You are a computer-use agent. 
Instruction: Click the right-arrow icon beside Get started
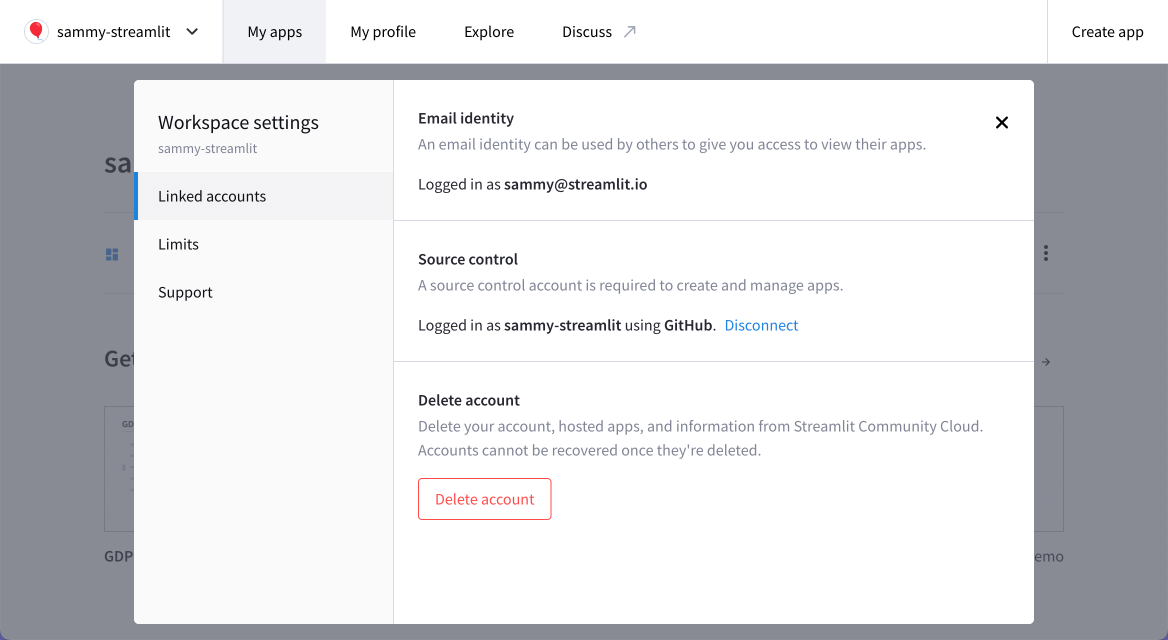pos(1044,361)
